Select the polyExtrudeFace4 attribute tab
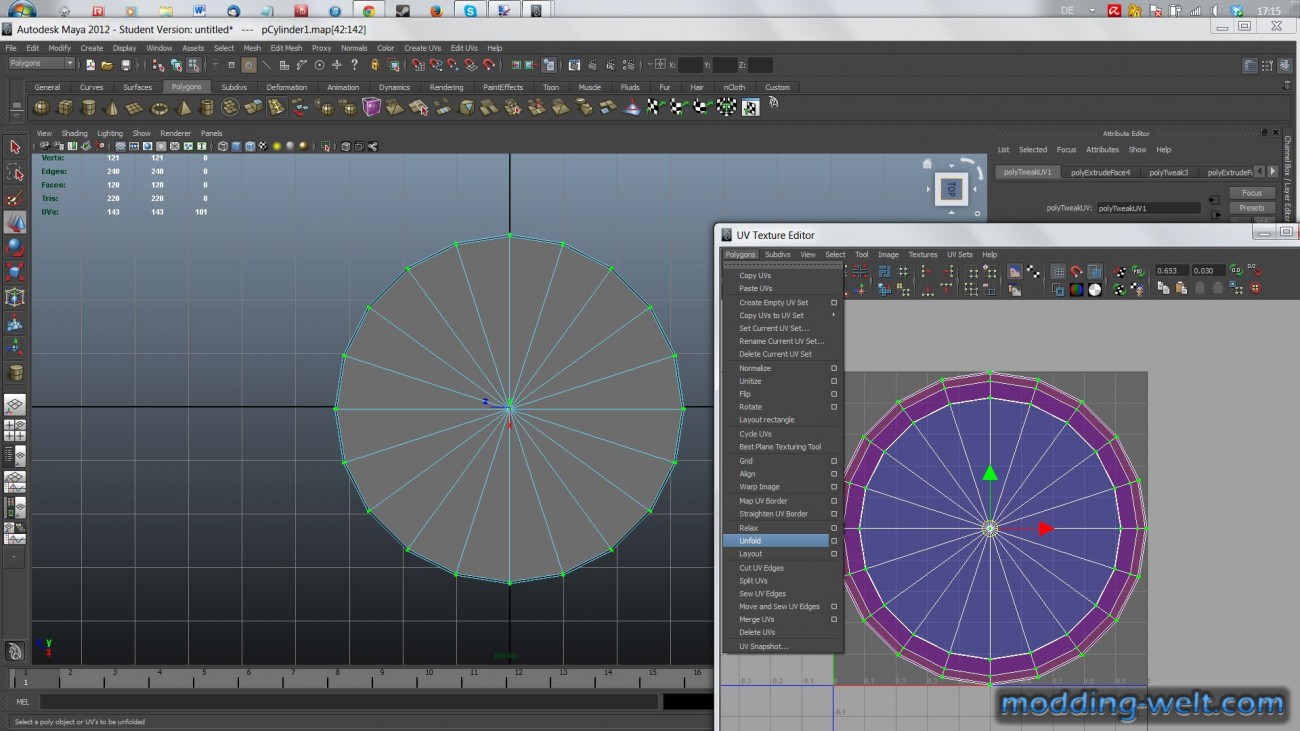 pyautogui.click(x=1100, y=172)
